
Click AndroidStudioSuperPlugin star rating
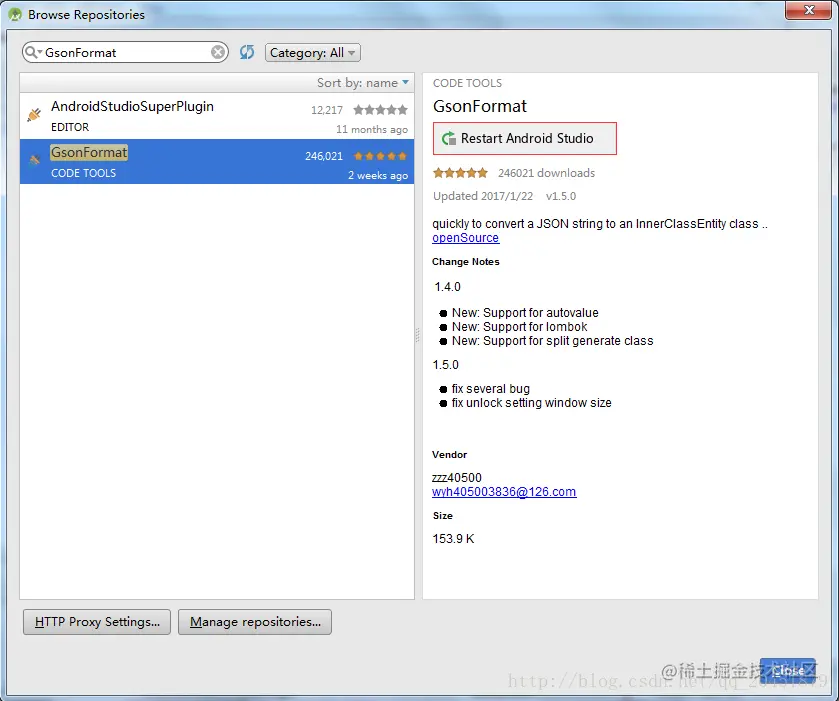click(380, 110)
